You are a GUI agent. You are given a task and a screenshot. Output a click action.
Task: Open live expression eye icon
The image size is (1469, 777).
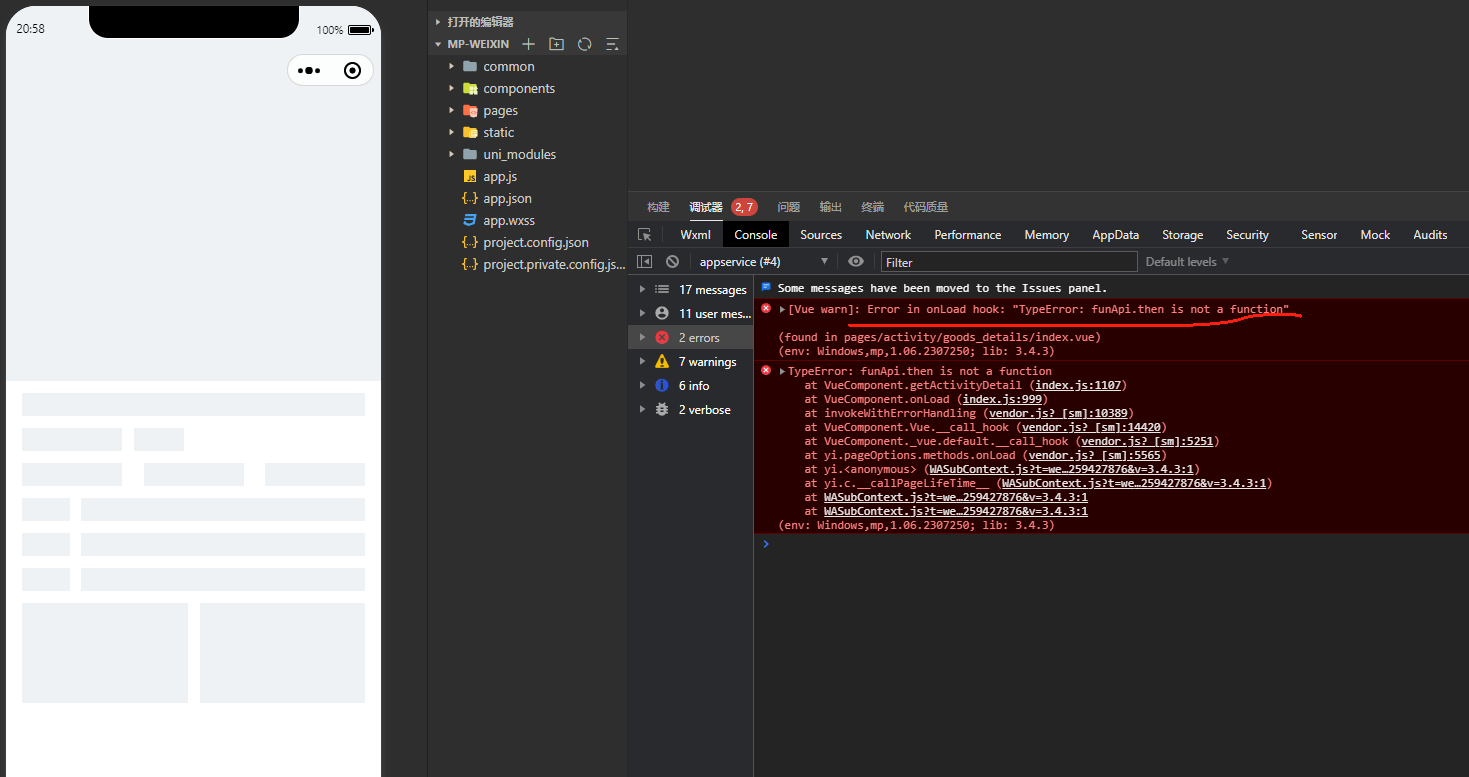point(856,261)
